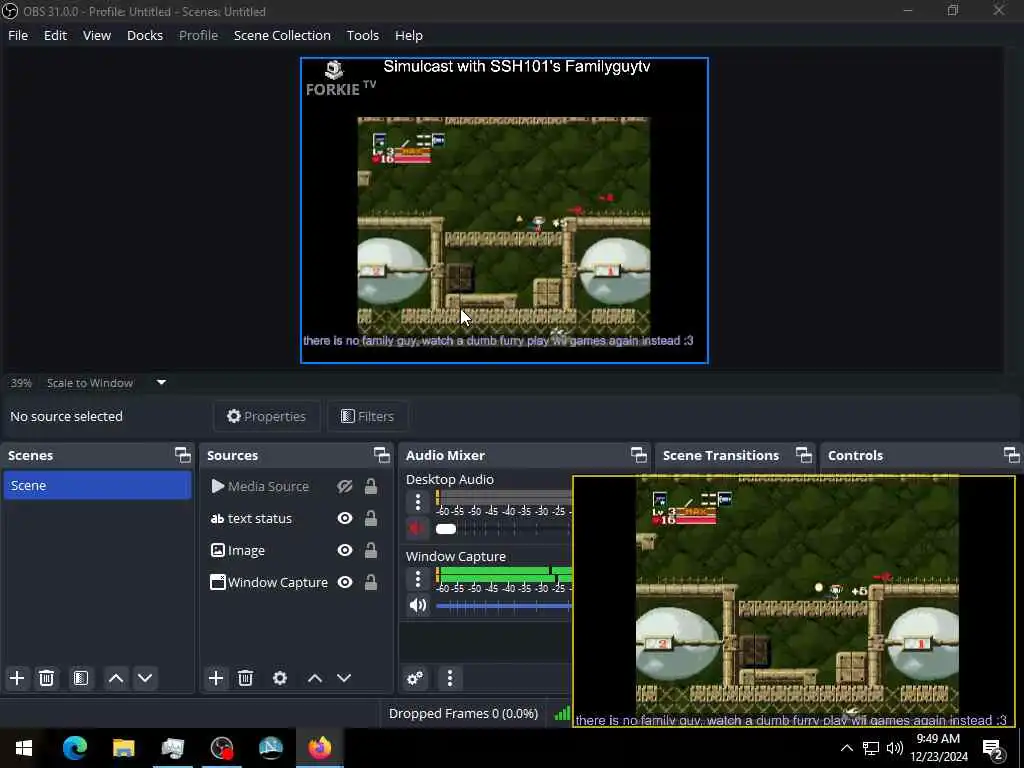Open volume control in system tray
Screen dimensions: 1024x768
pyautogui.click(x=895, y=748)
